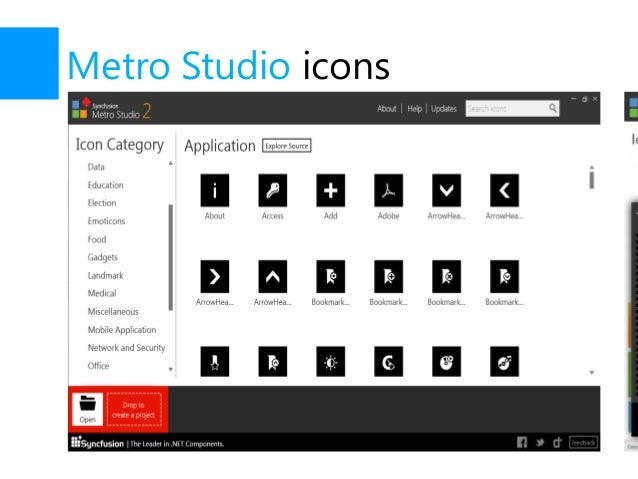Choose the Office category
Screen dimensions: 638x479
pyautogui.click(x=98, y=366)
